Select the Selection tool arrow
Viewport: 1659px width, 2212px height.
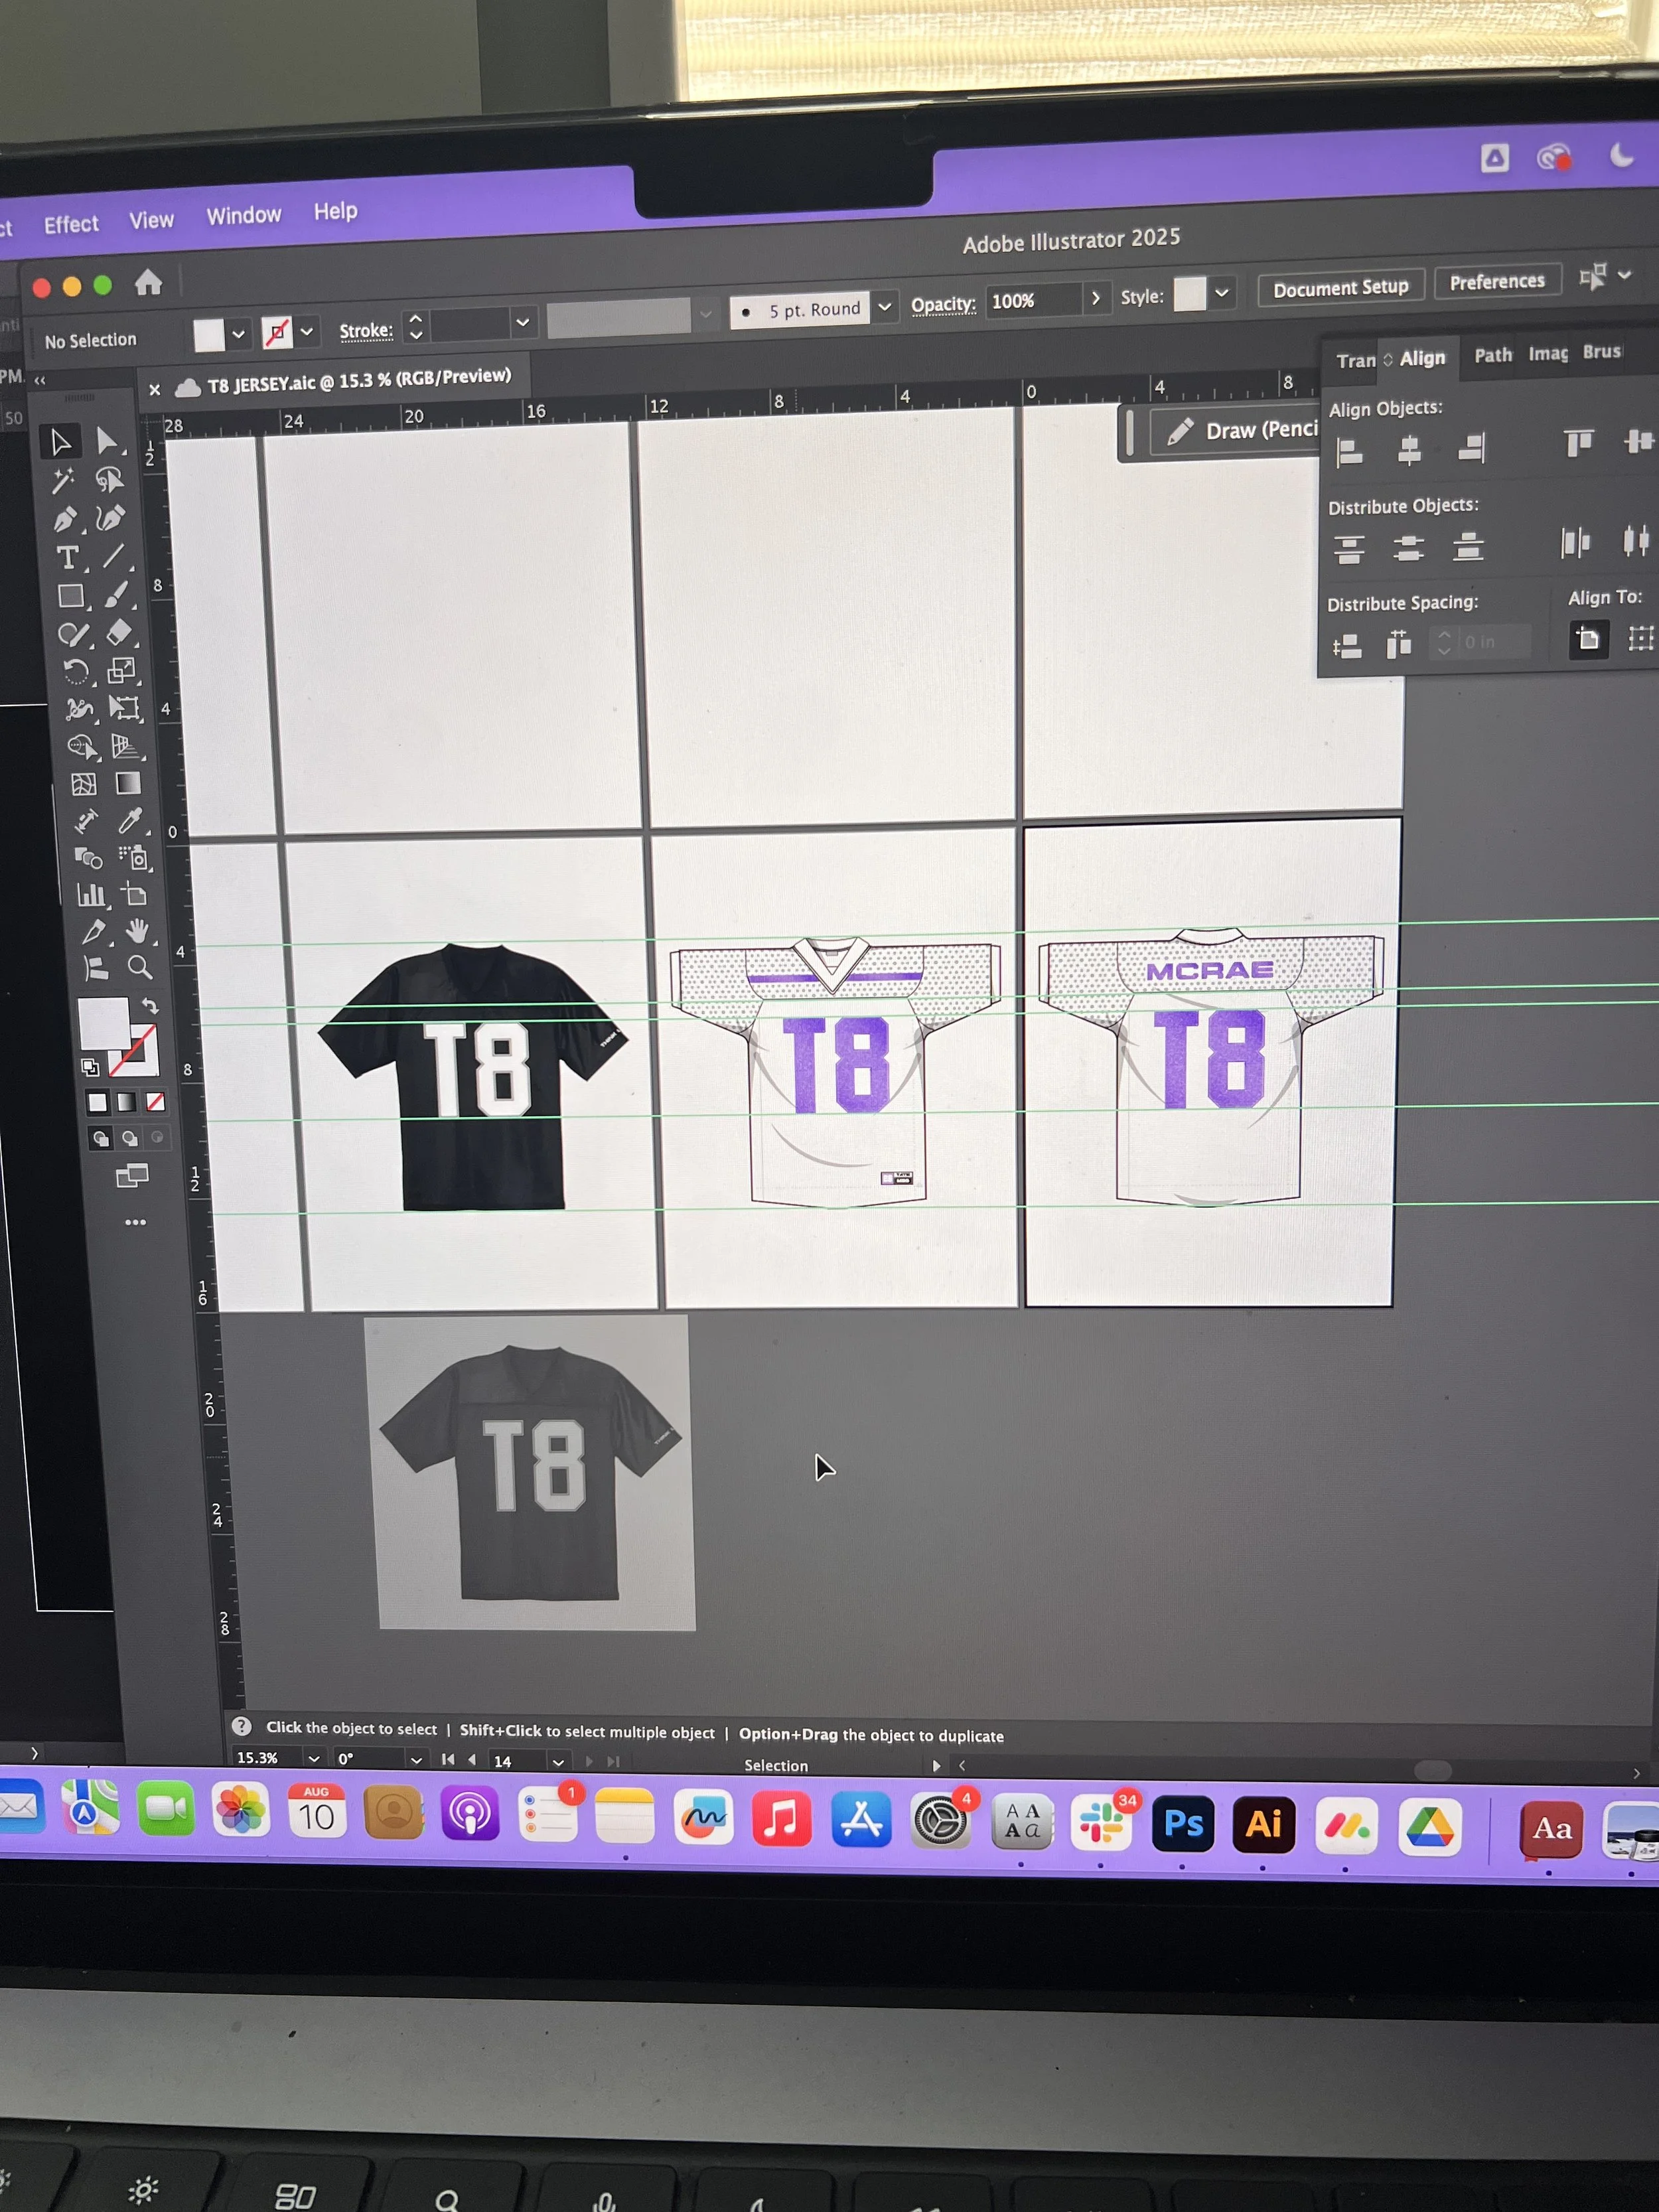point(60,441)
